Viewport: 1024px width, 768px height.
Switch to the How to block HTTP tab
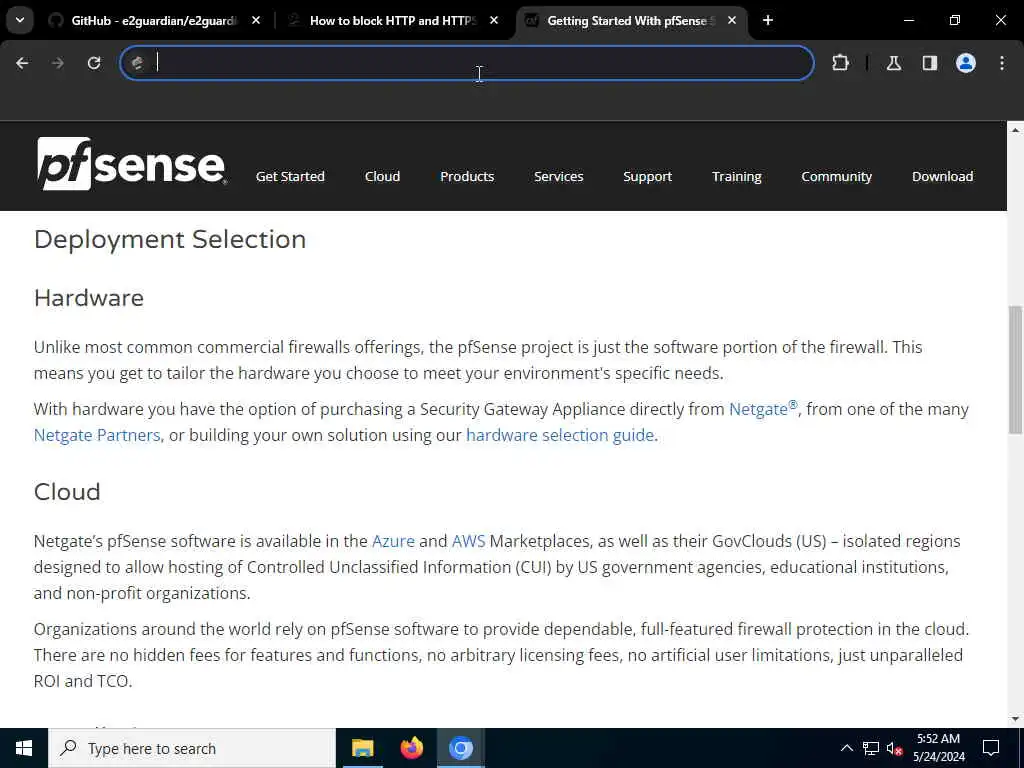393,21
